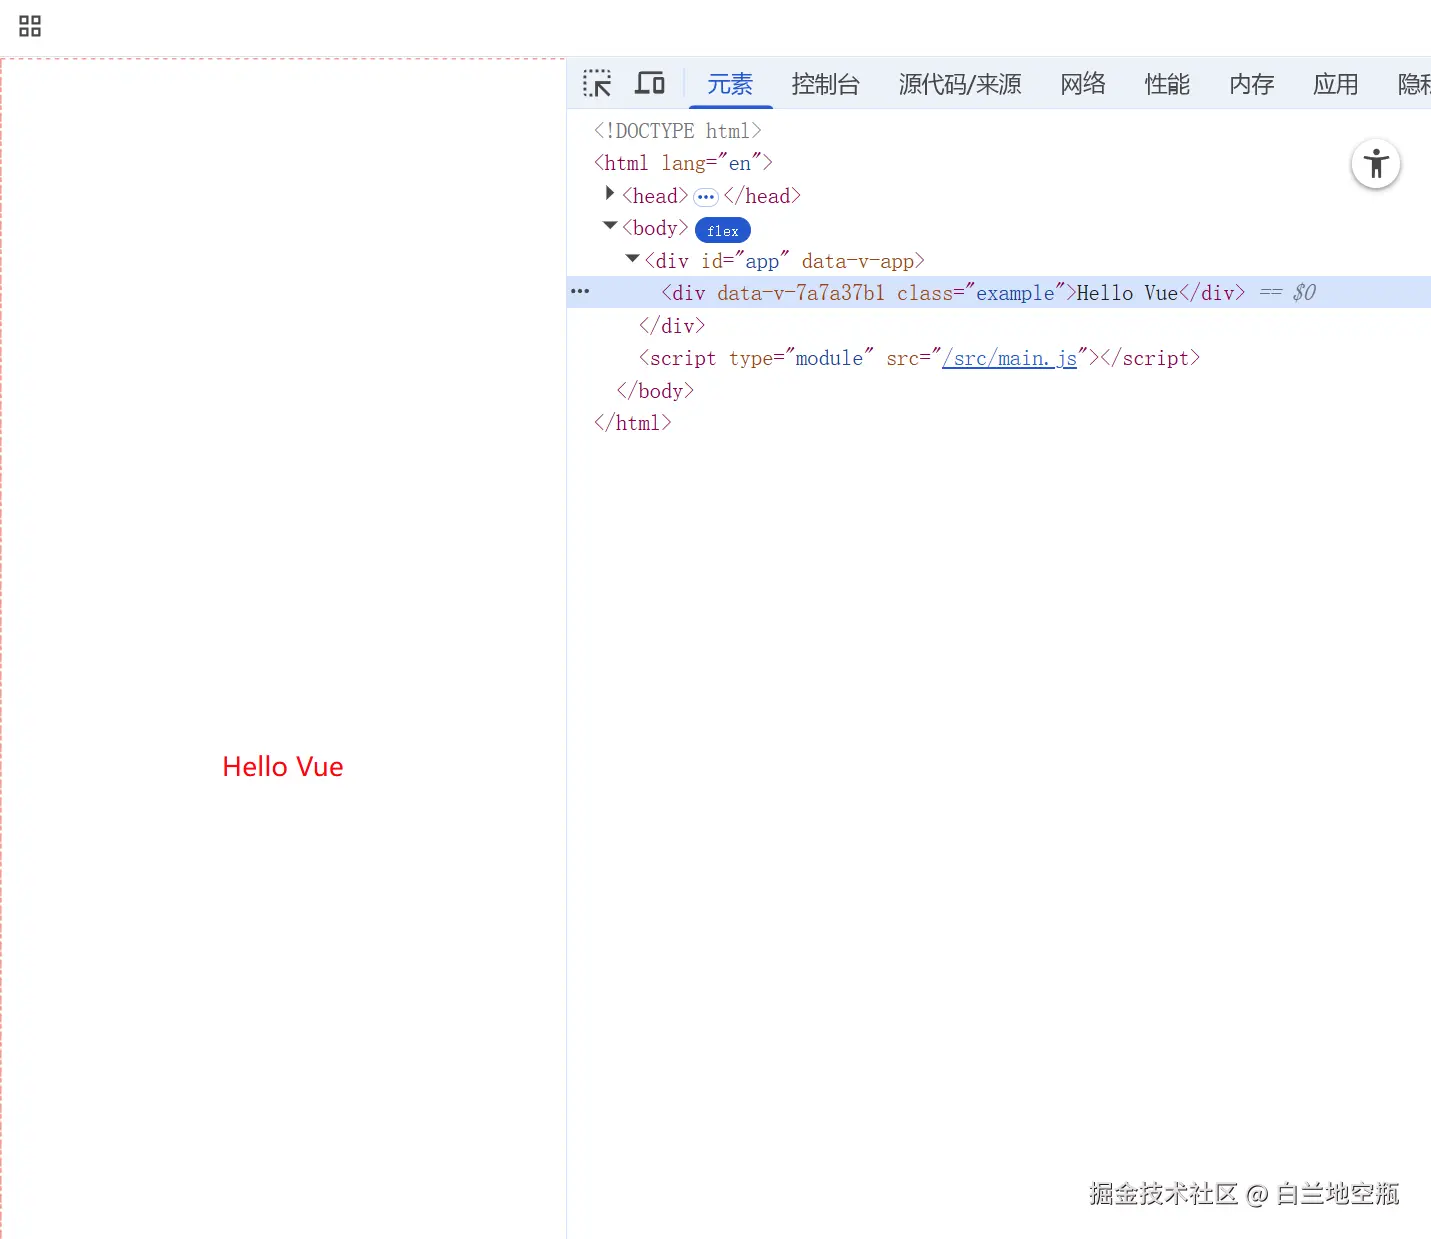Open the grid apps icon
1431x1239 pixels.
pos(30,26)
